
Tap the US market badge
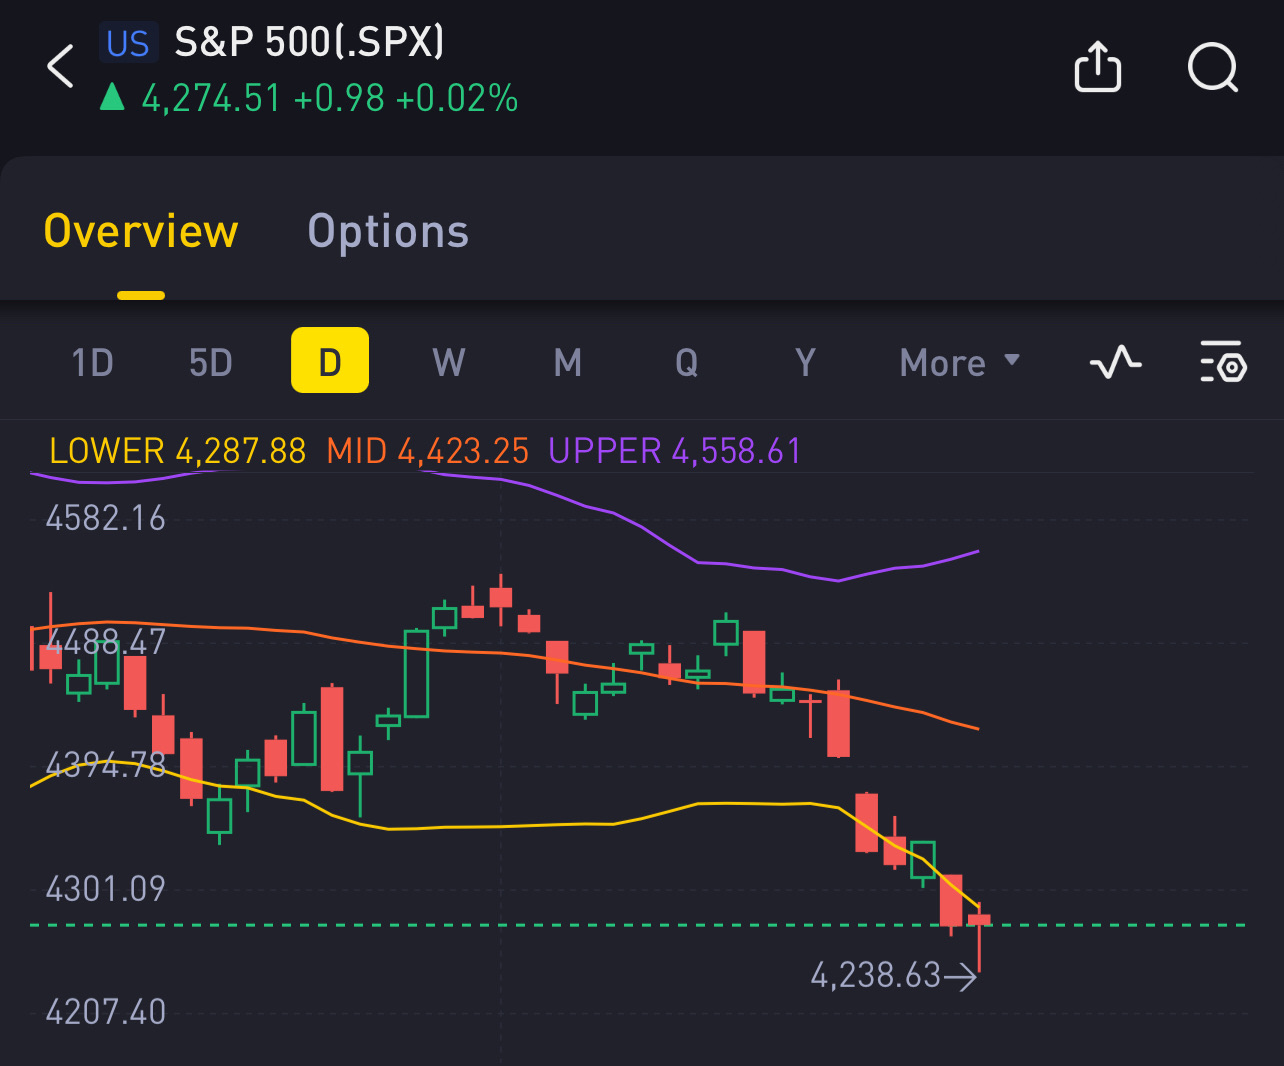128,43
